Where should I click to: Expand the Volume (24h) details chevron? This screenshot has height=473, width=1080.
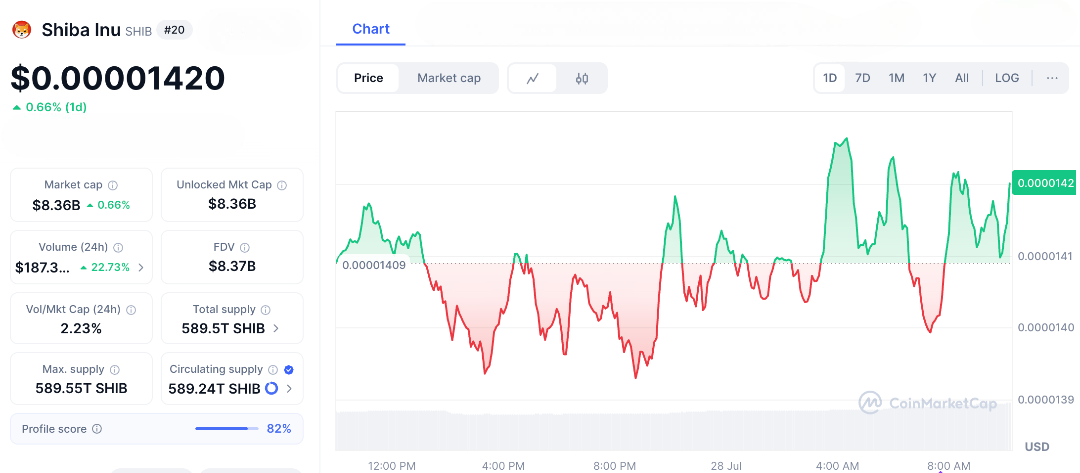(141, 267)
